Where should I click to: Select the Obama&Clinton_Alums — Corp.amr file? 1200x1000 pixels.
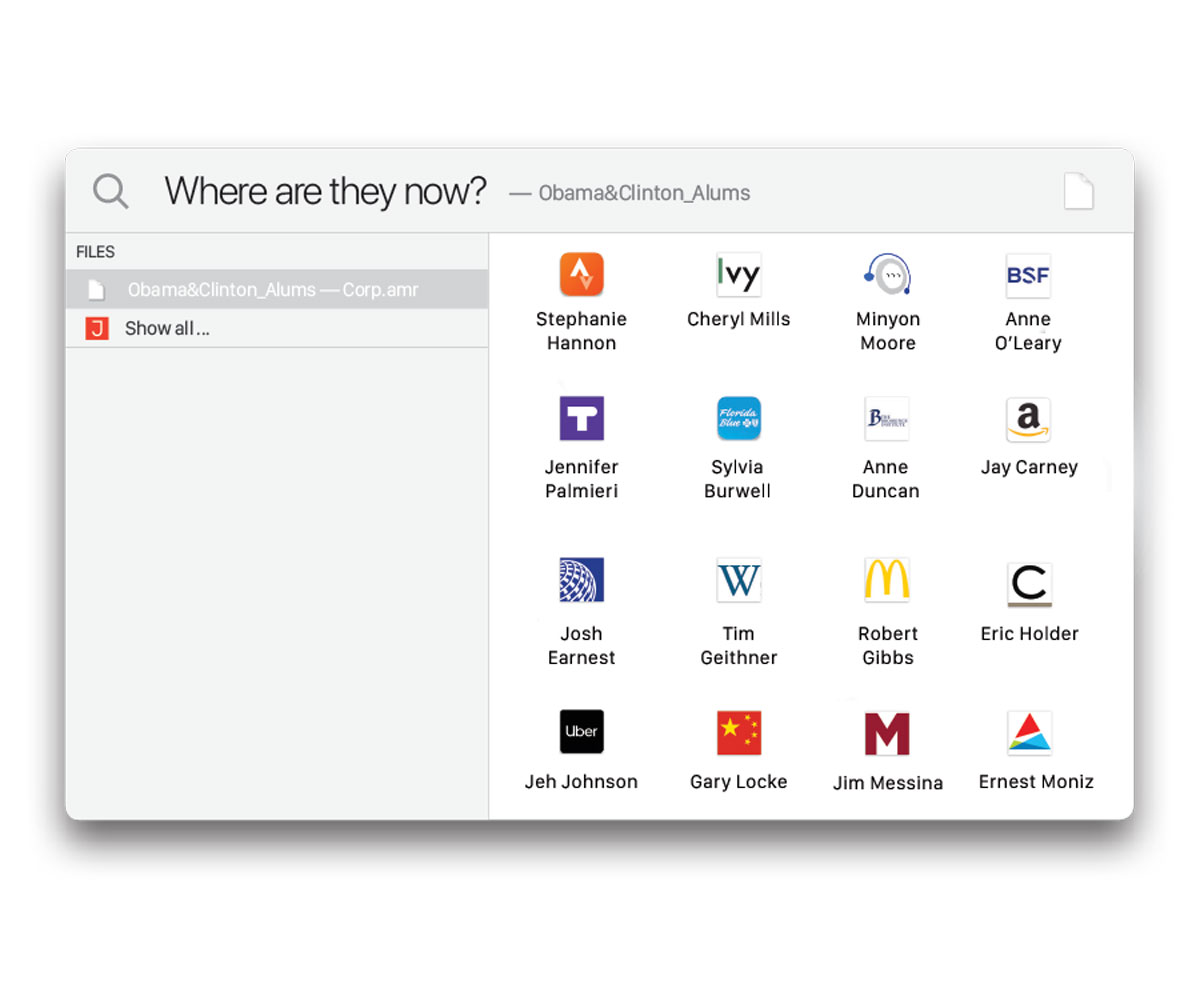tap(277, 290)
